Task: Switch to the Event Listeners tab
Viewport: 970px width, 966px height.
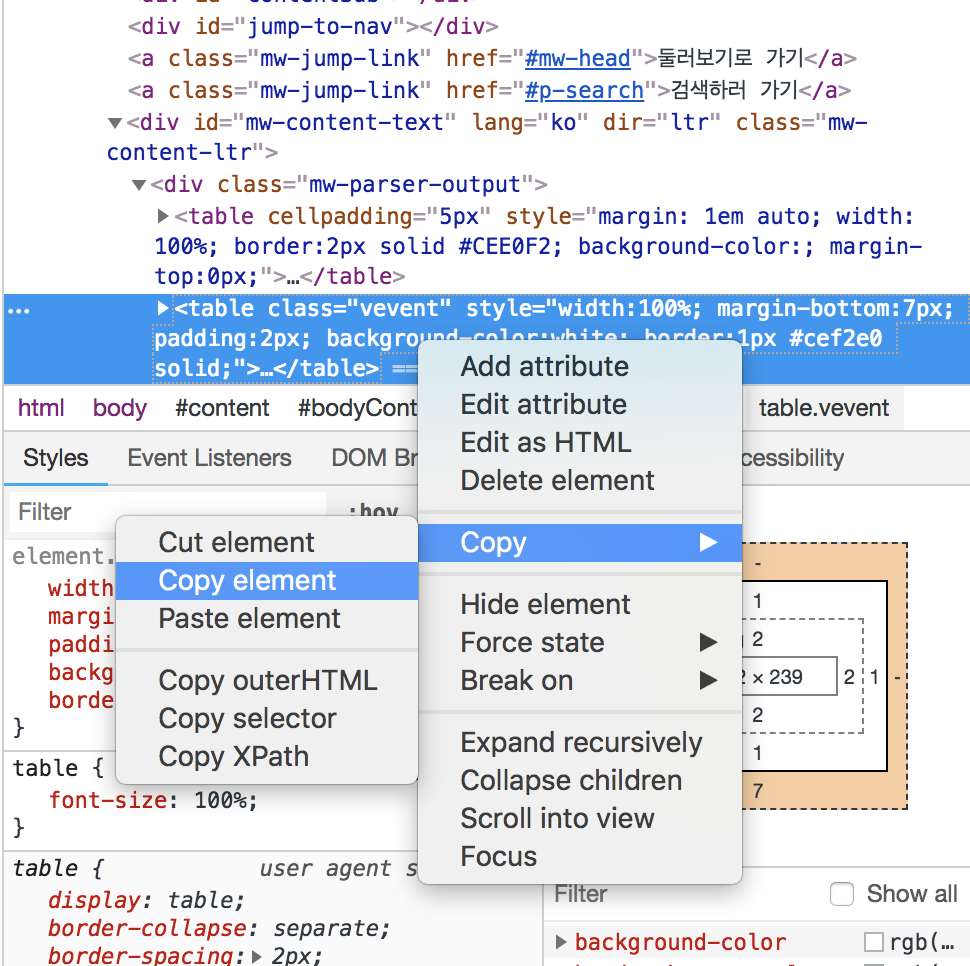Action: pos(209,458)
